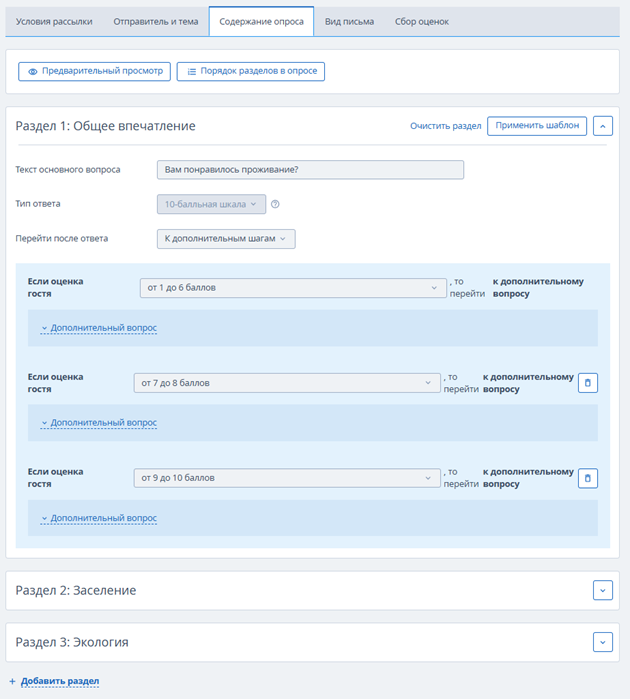
Task: Open the preview via Предварительный просмотр
Action: 95,71
